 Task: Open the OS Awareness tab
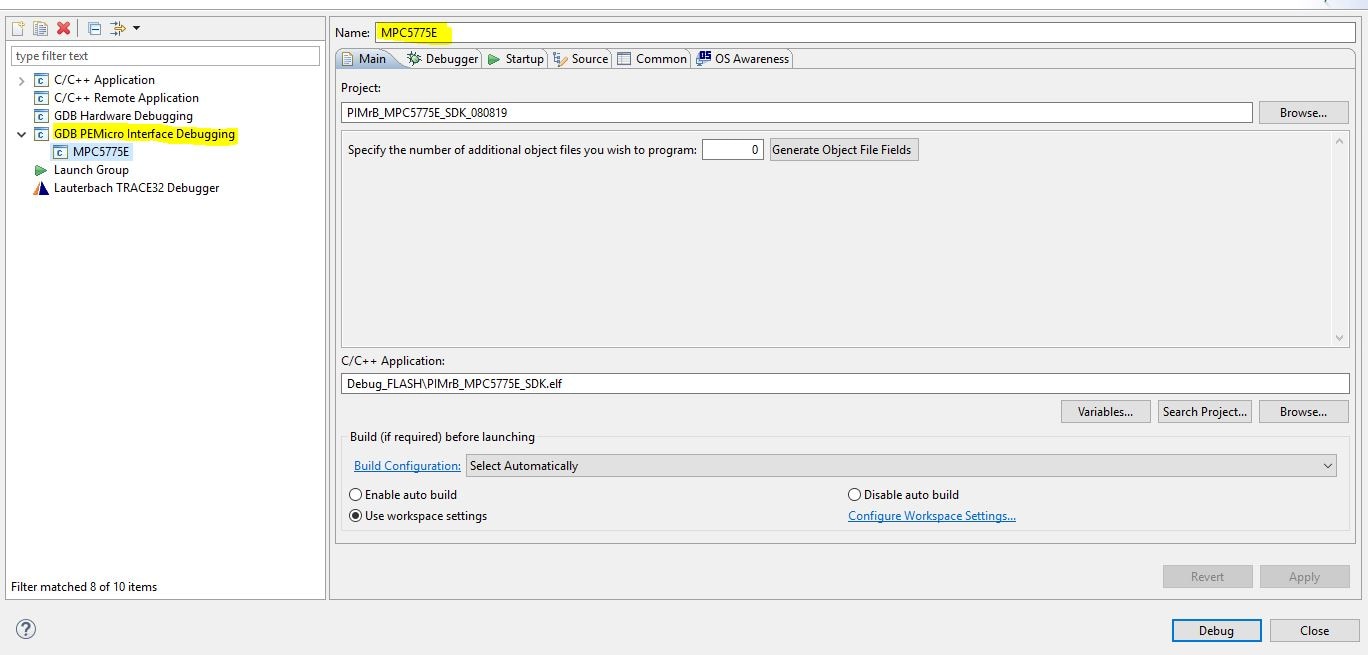[743, 59]
